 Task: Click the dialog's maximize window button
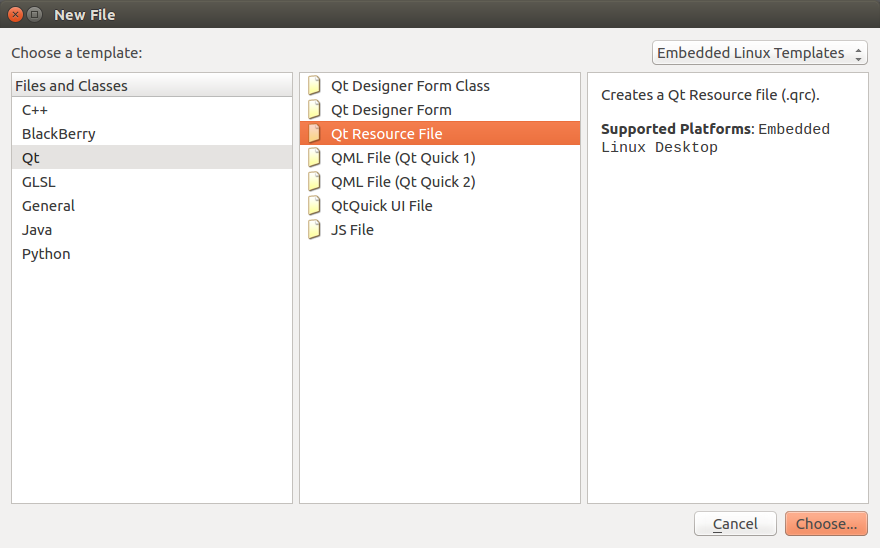coord(35,15)
